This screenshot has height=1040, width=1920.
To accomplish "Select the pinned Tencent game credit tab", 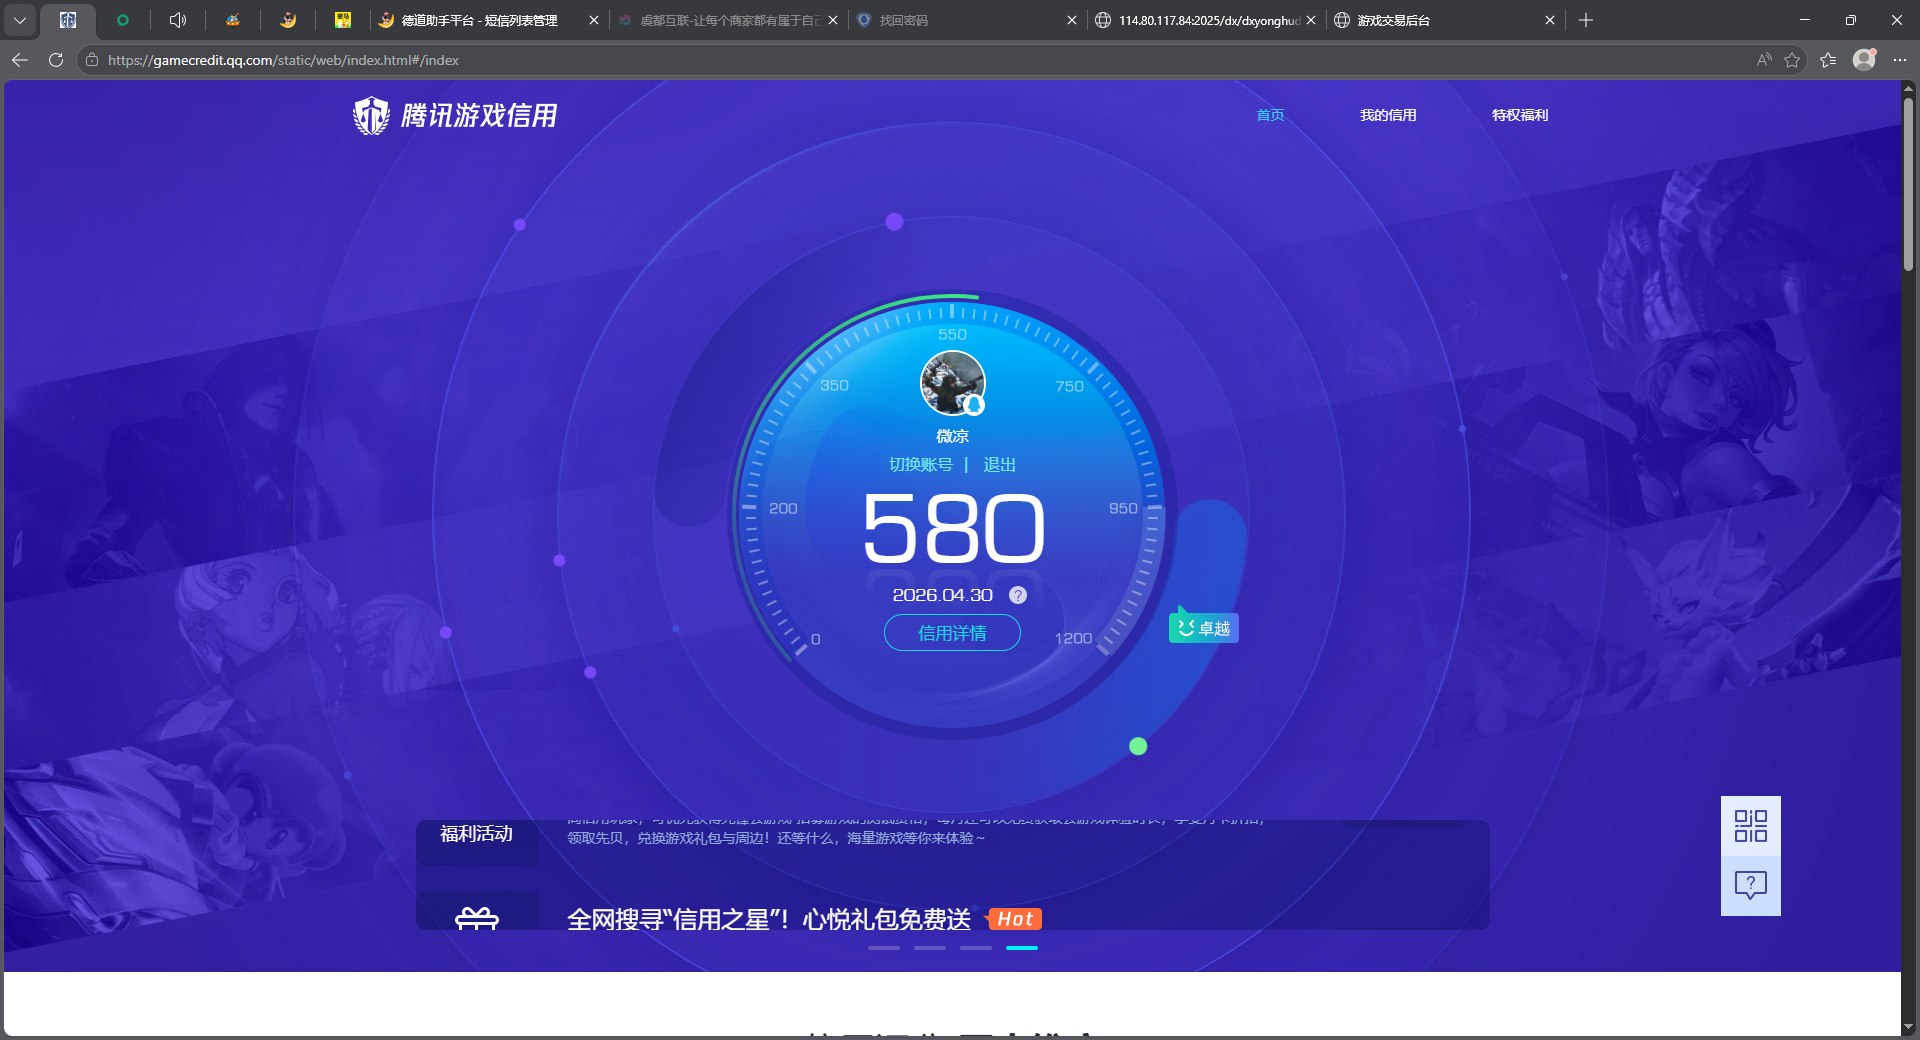I will 68,20.
